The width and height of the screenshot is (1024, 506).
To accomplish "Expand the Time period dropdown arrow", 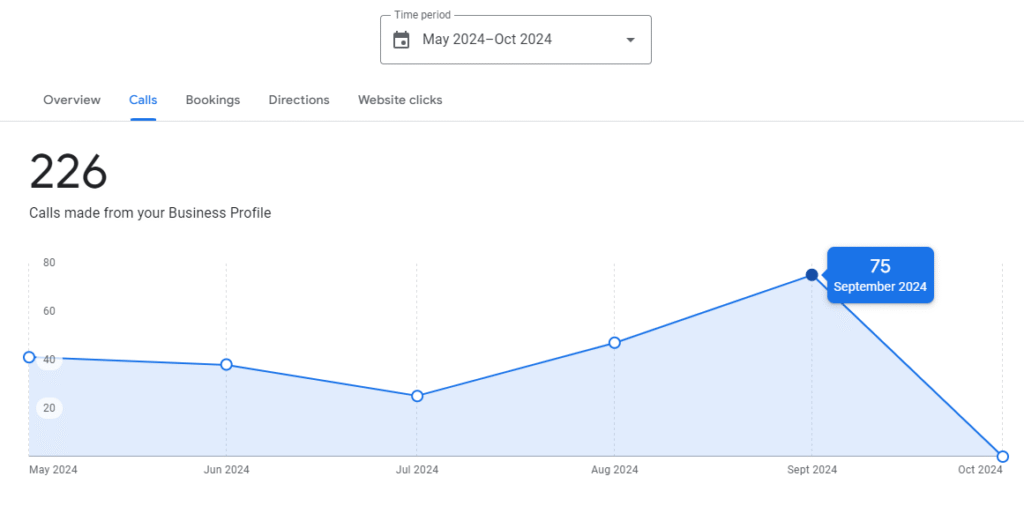I will [x=630, y=40].
